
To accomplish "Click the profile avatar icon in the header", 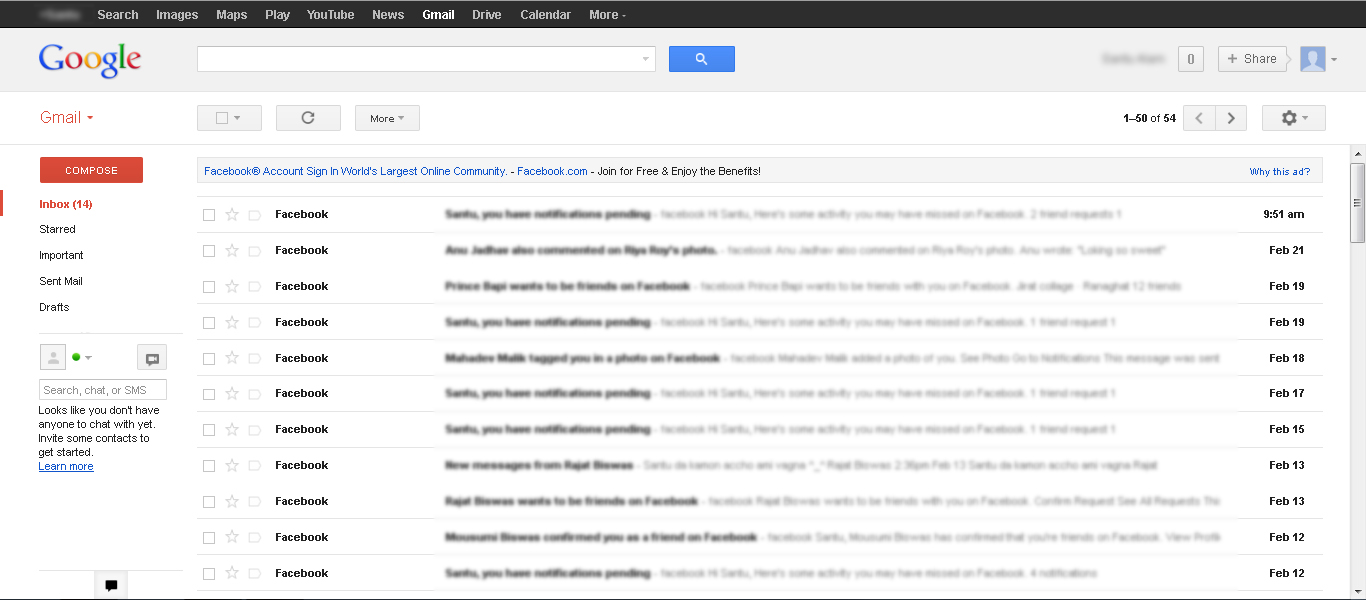I will click(x=1312, y=59).
